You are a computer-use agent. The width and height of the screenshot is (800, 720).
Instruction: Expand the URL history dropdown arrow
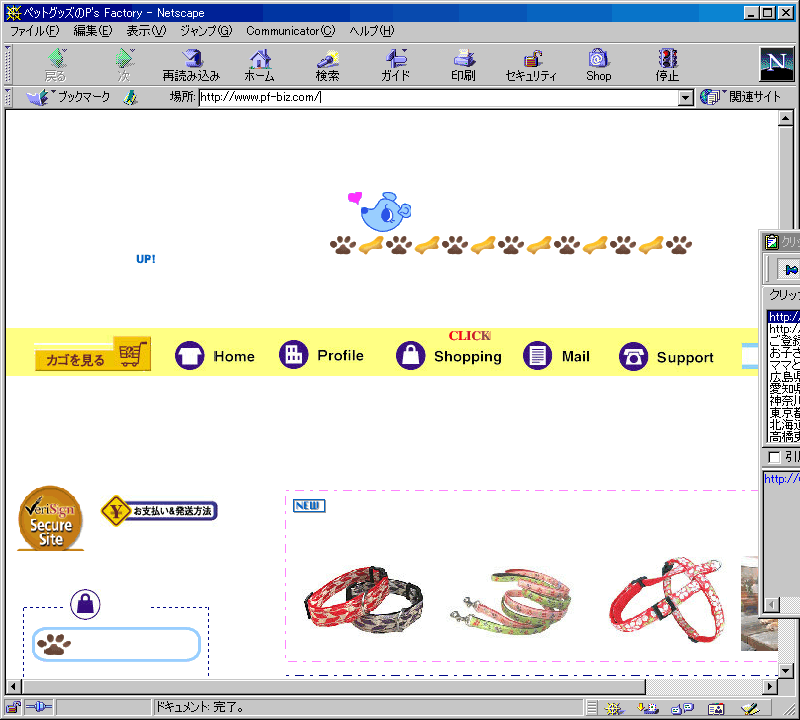pos(686,97)
